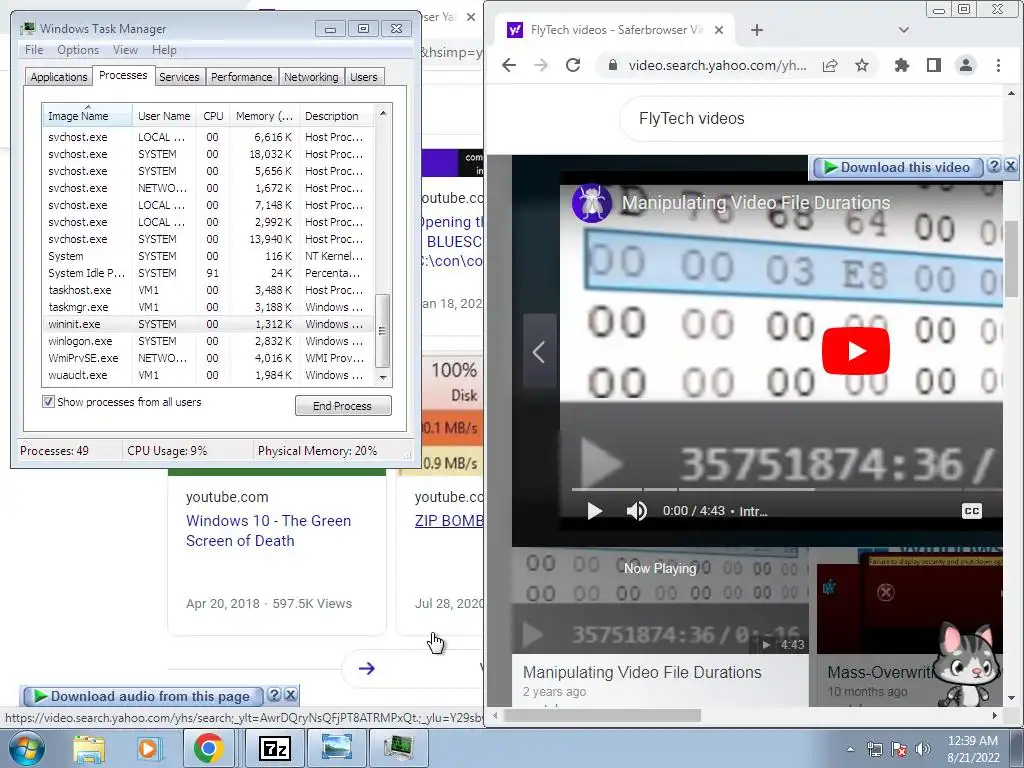Switch to the Networking tab

(x=312, y=77)
